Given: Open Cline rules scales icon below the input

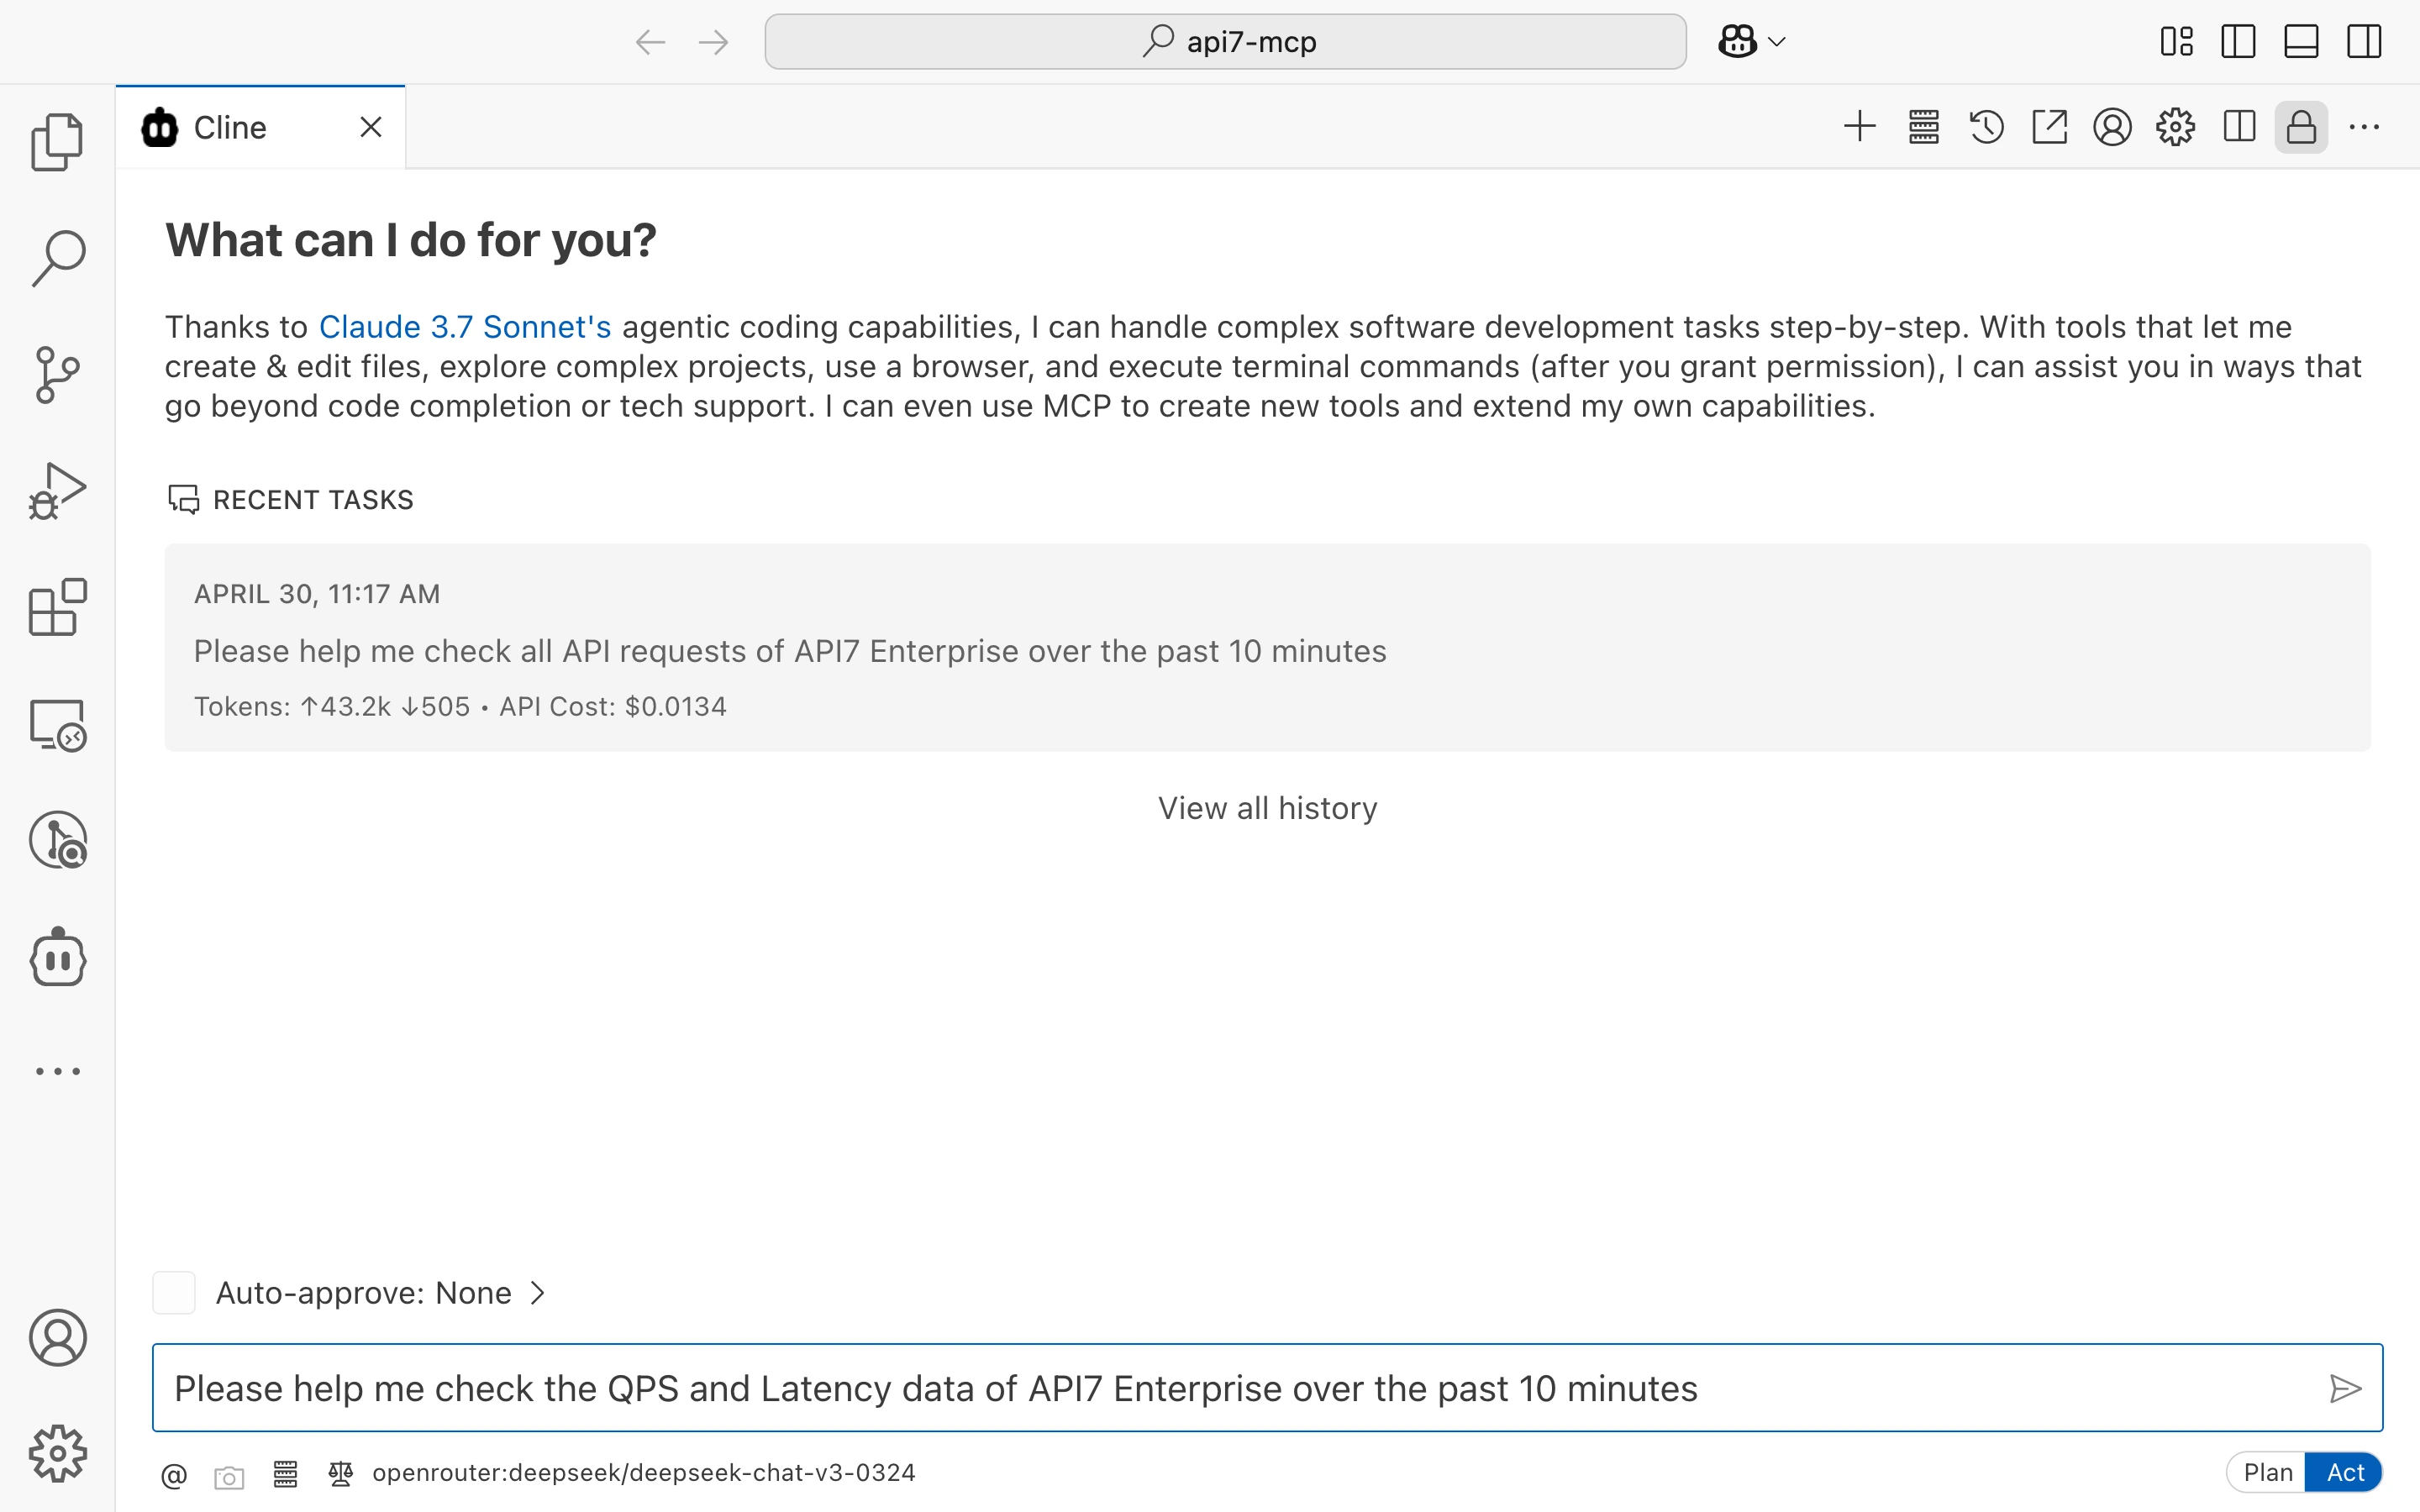Looking at the screenshot, I should pyautogui.click(x=340, y=1473).
